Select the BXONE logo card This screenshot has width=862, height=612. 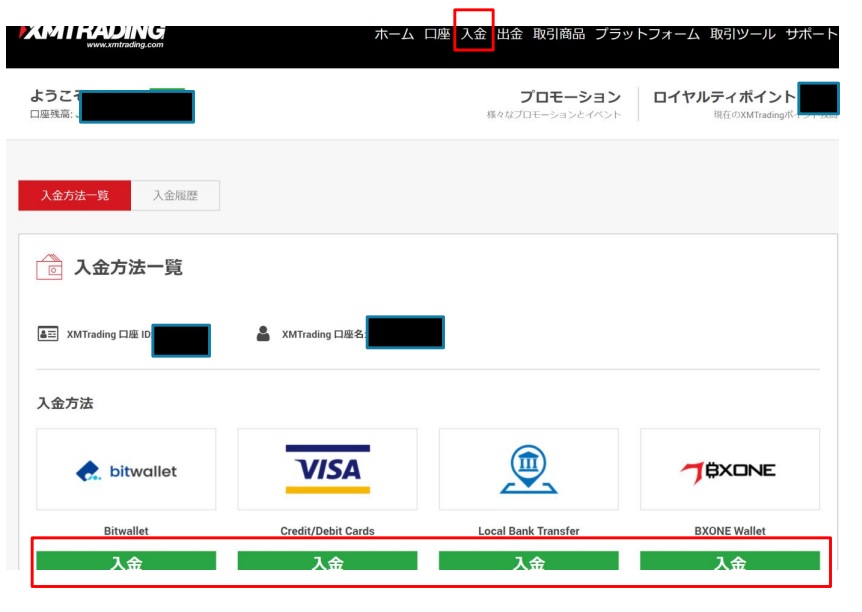point(730,470)
